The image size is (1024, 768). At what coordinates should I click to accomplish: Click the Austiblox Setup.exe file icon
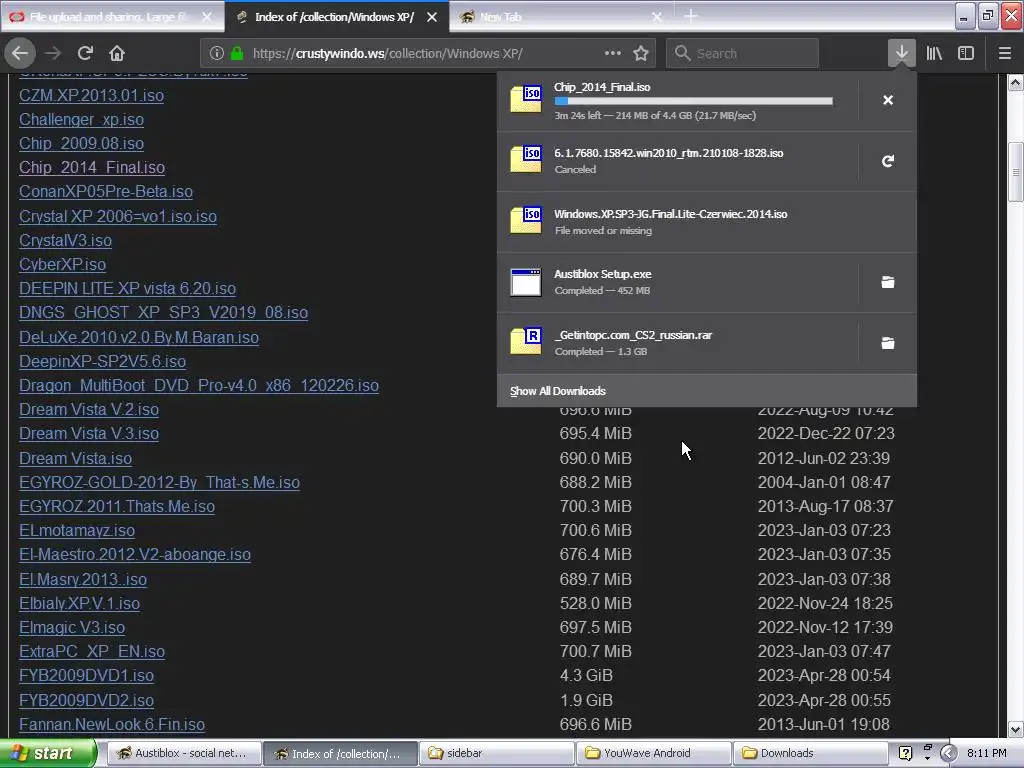526,282
